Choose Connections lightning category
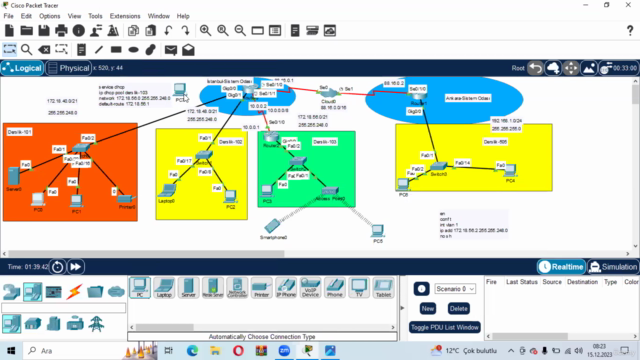 pyautogui.click(x=74, y=291)
